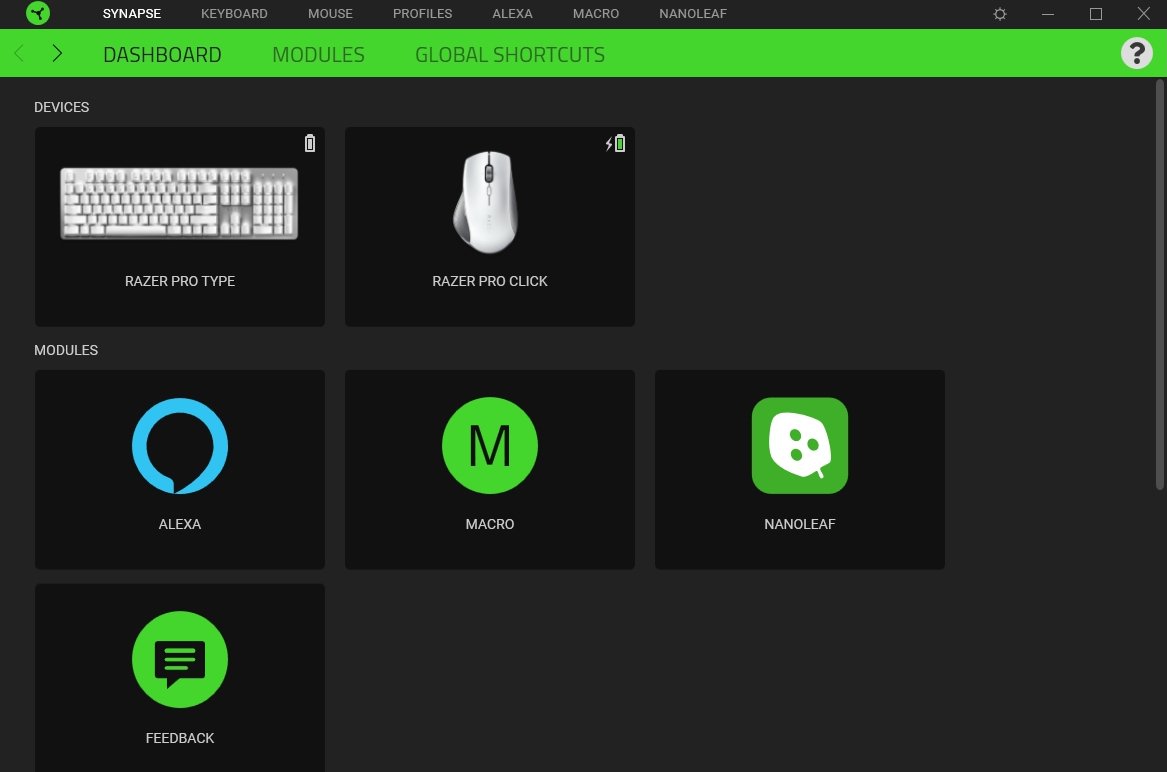1167x772 pixels.
Task: Go forward with the right arrow
Action: (x=57, y=53)
